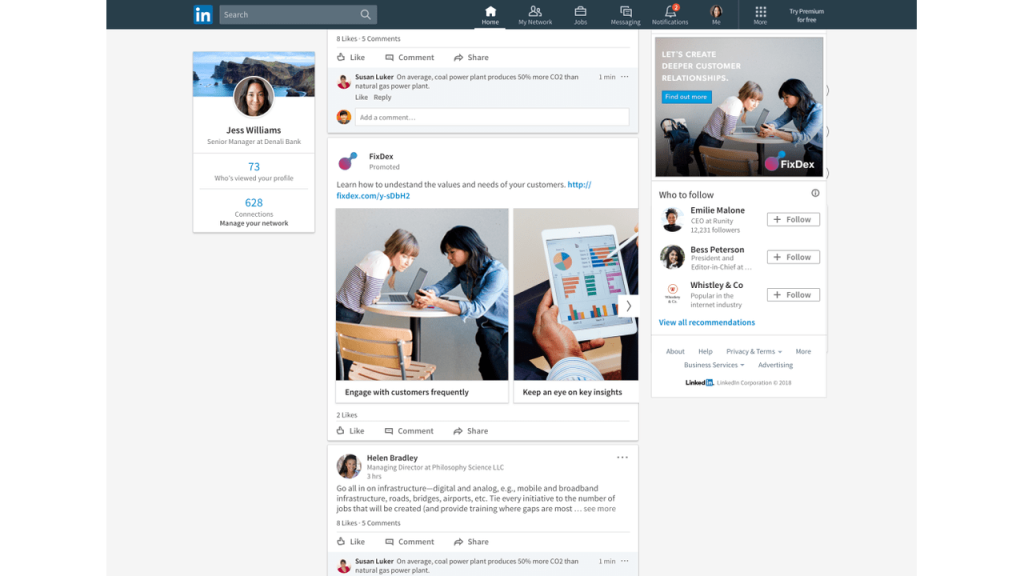1024x576 pixels.
Task: Open the More footer link
Action: [x=803, y=351]
